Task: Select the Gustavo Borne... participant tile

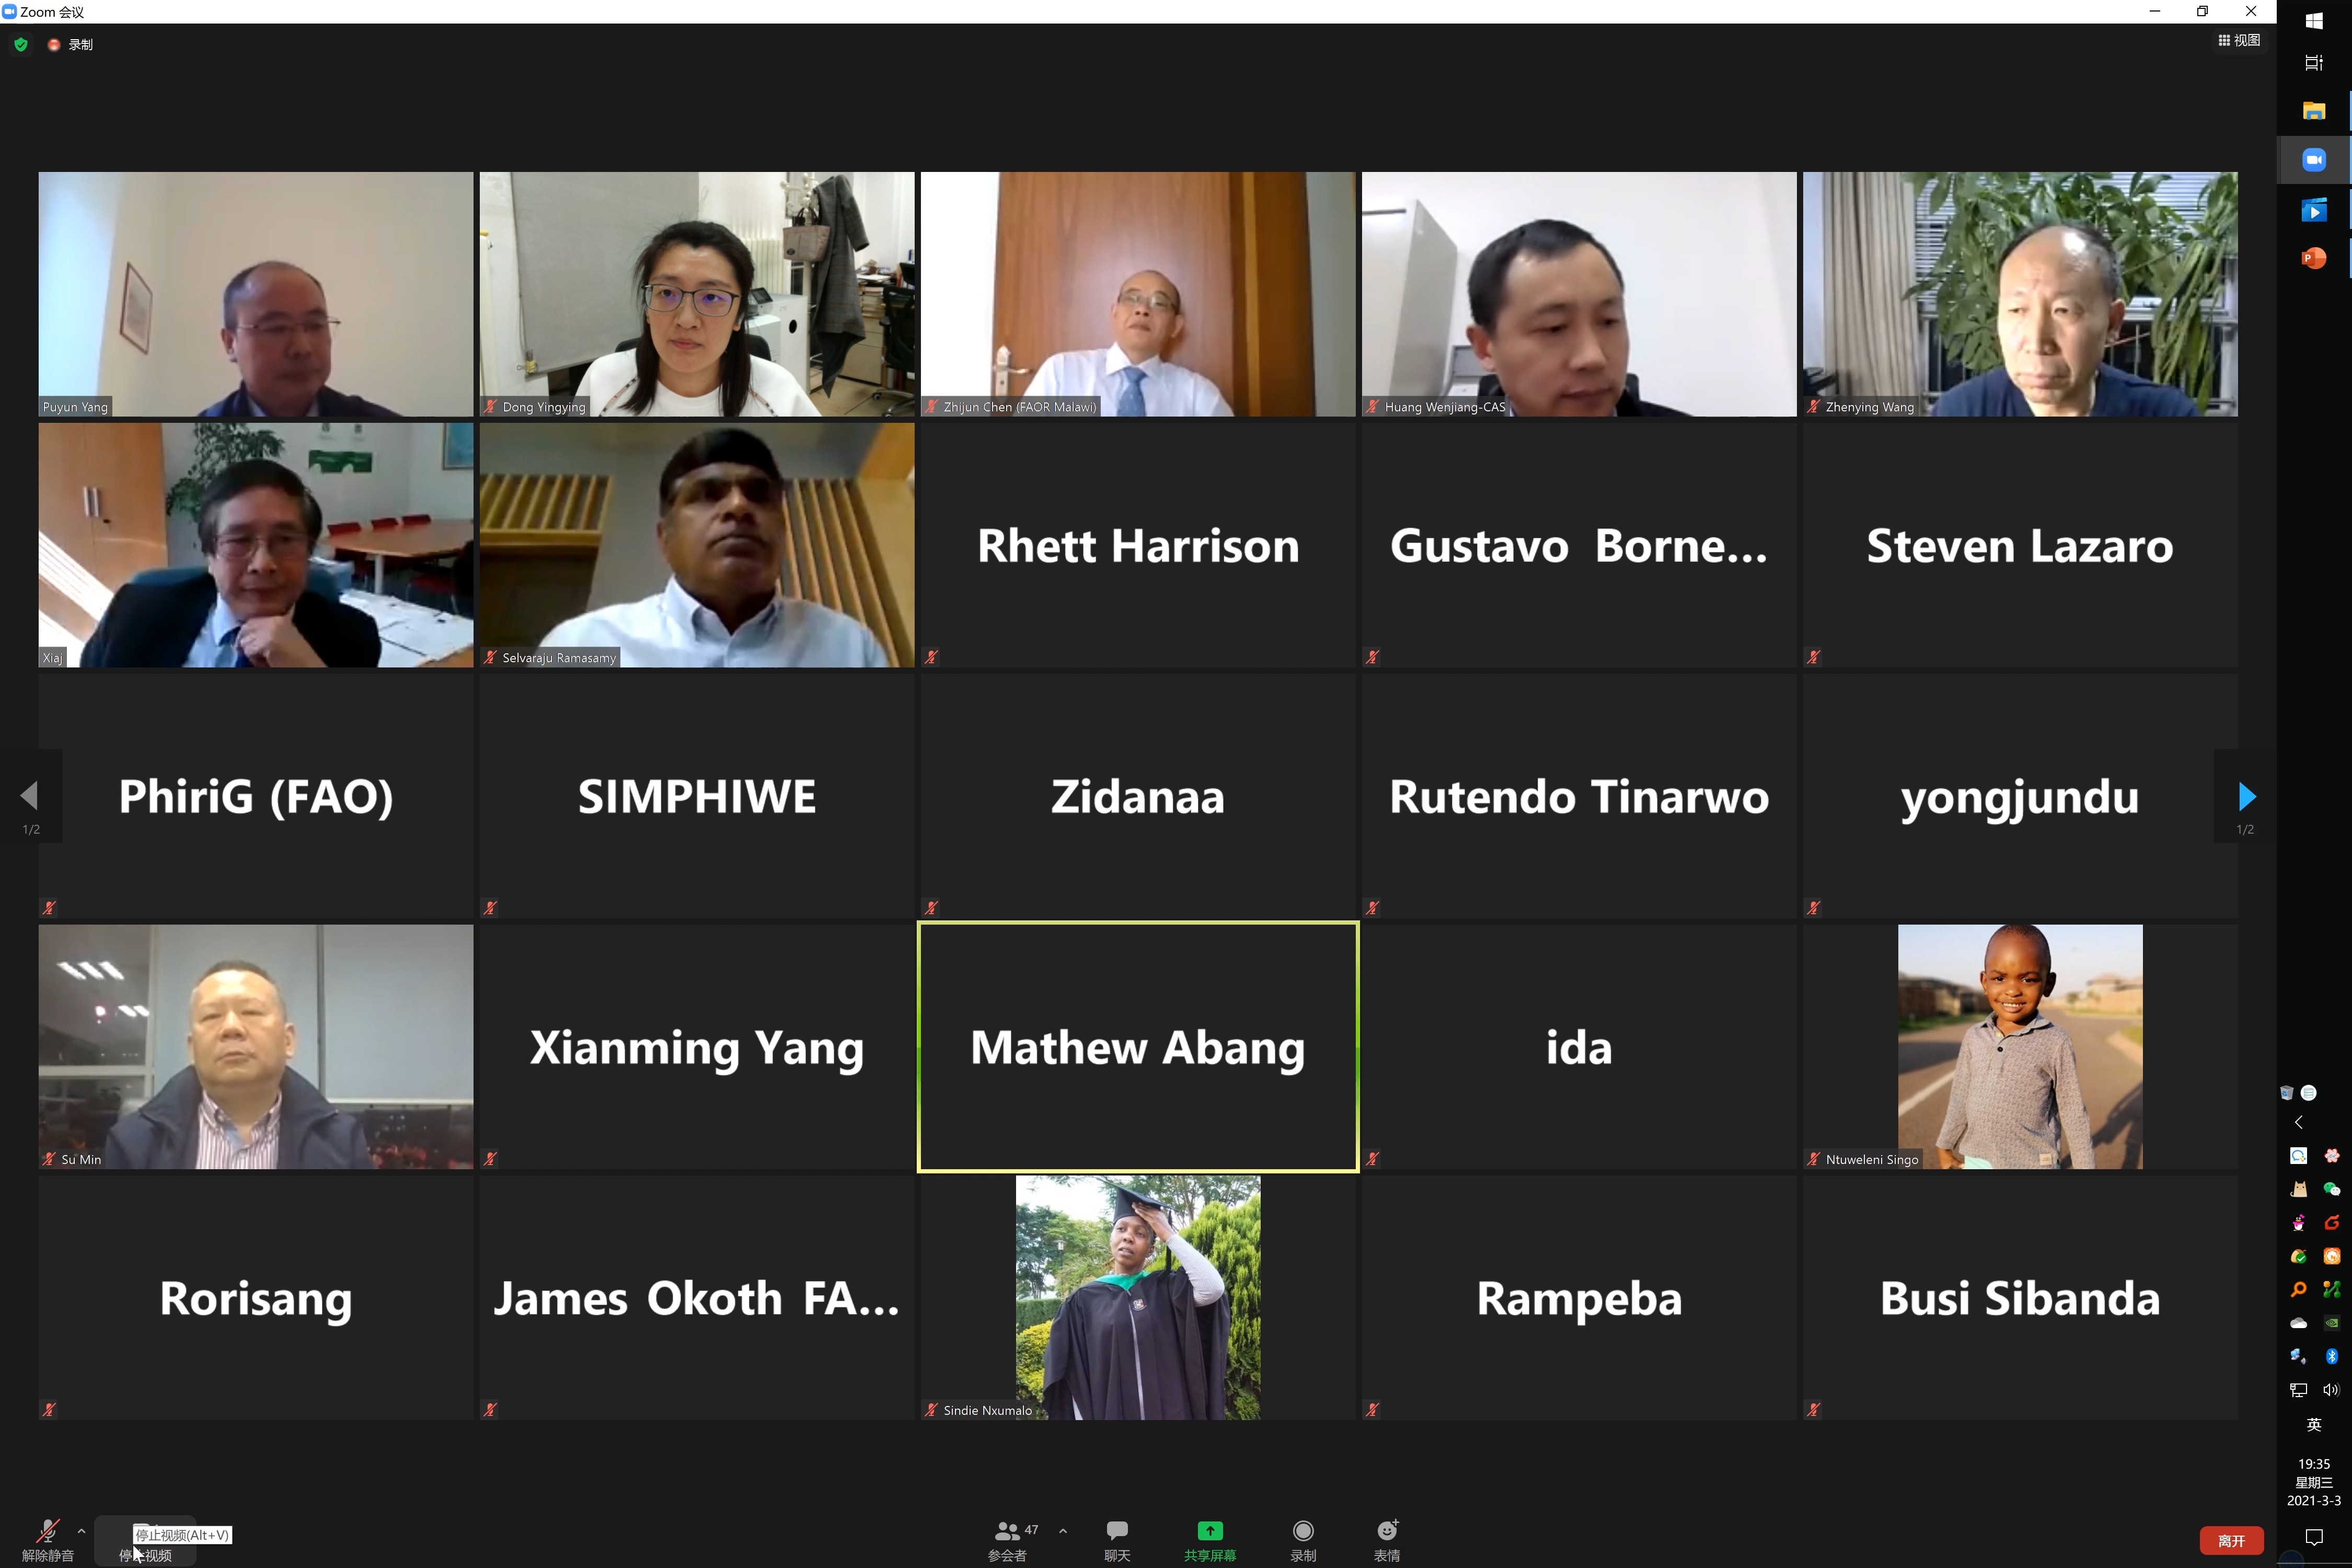Action: click(x=1579, y=545)
